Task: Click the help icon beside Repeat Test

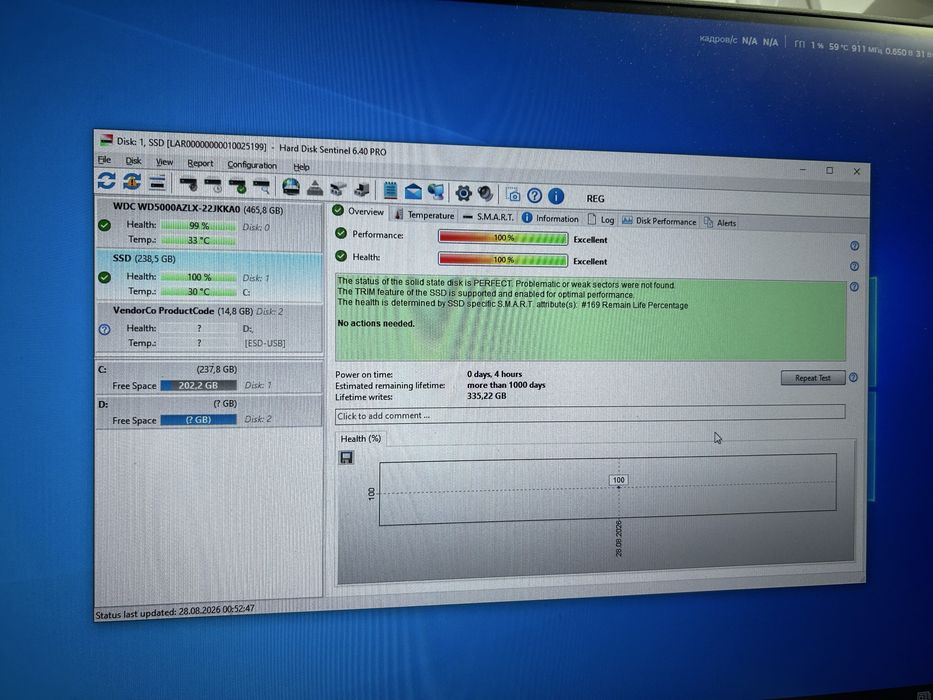Action: pos(853,377)
